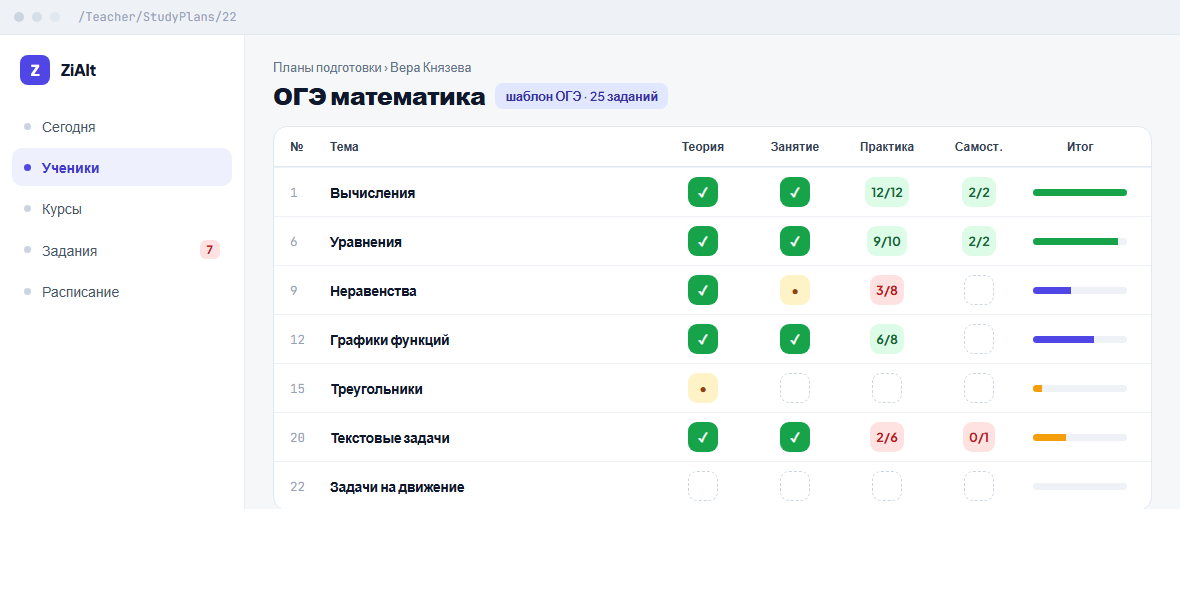
Task: Click the Практика column header
Action: pyautogui.click(x=887, y=147)
